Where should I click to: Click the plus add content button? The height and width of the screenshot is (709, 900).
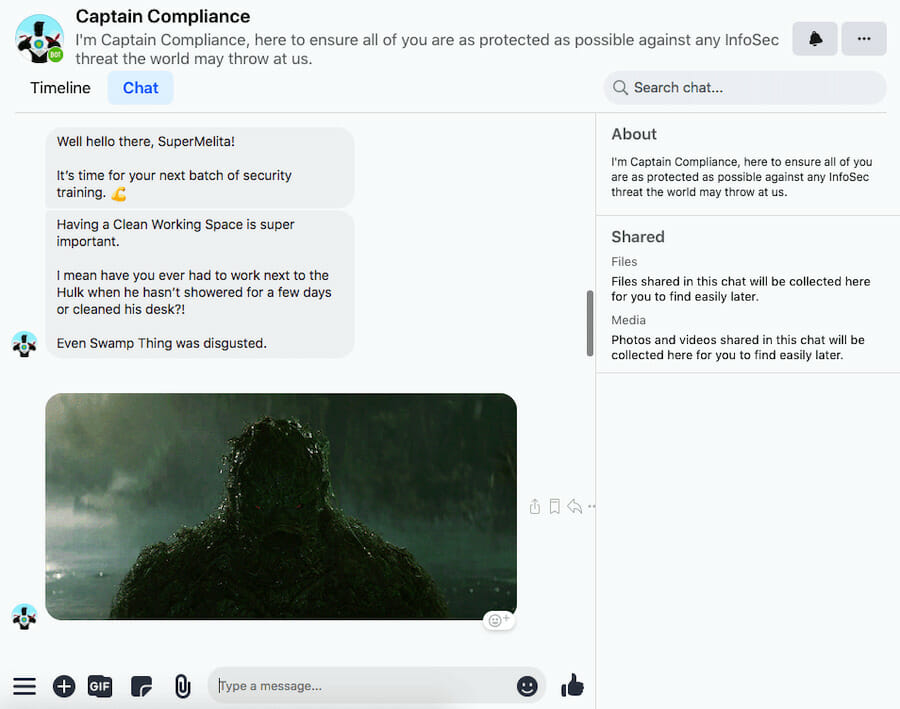click(x=64, y=686)
